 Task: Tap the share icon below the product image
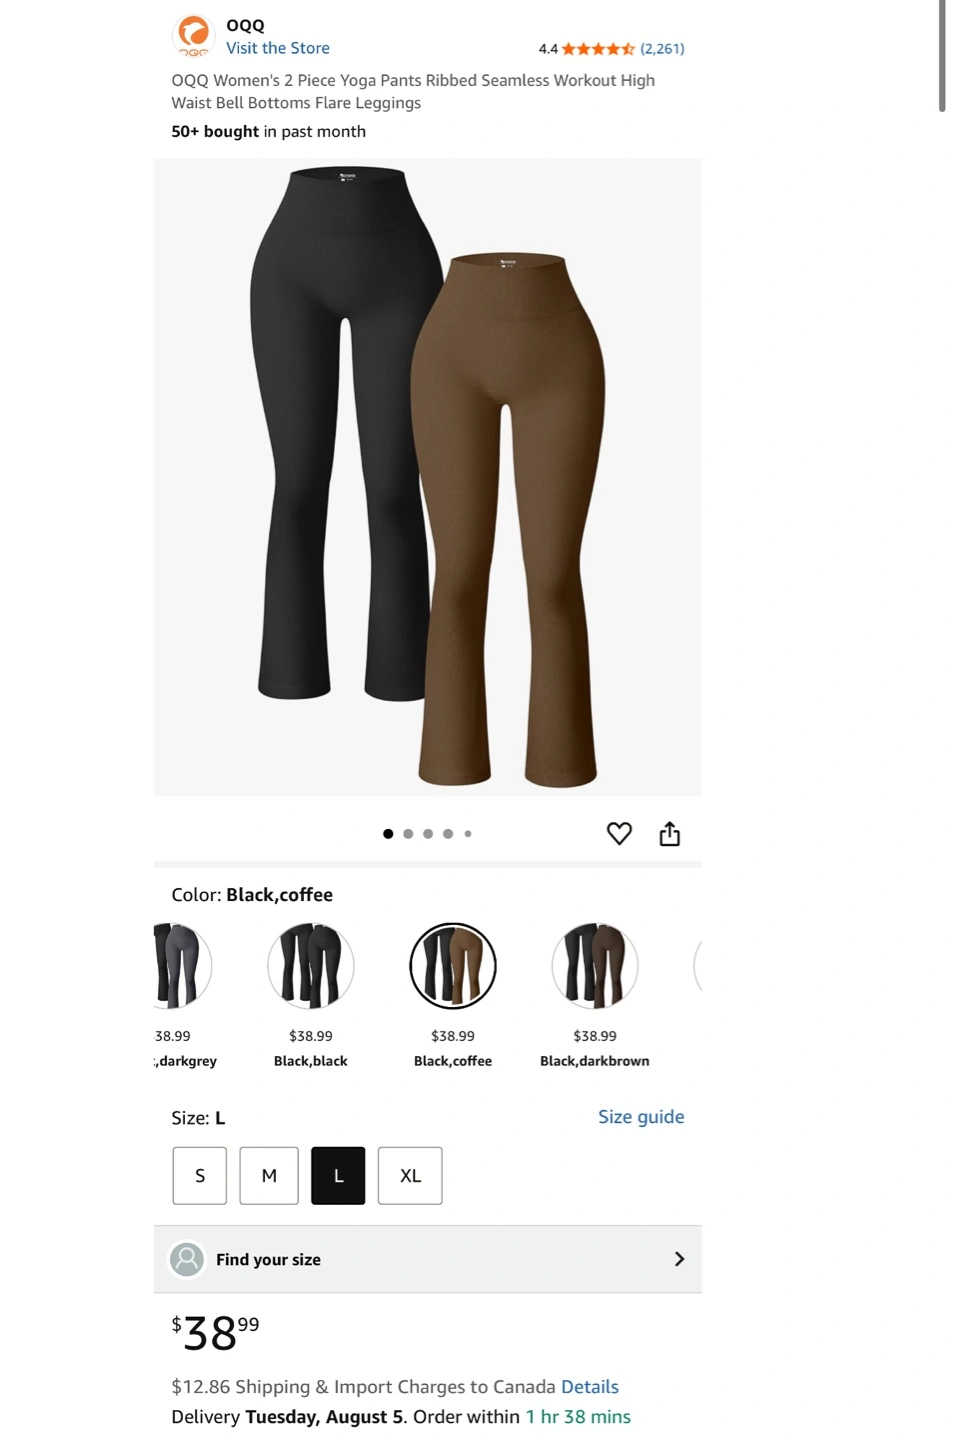(669, 834)
